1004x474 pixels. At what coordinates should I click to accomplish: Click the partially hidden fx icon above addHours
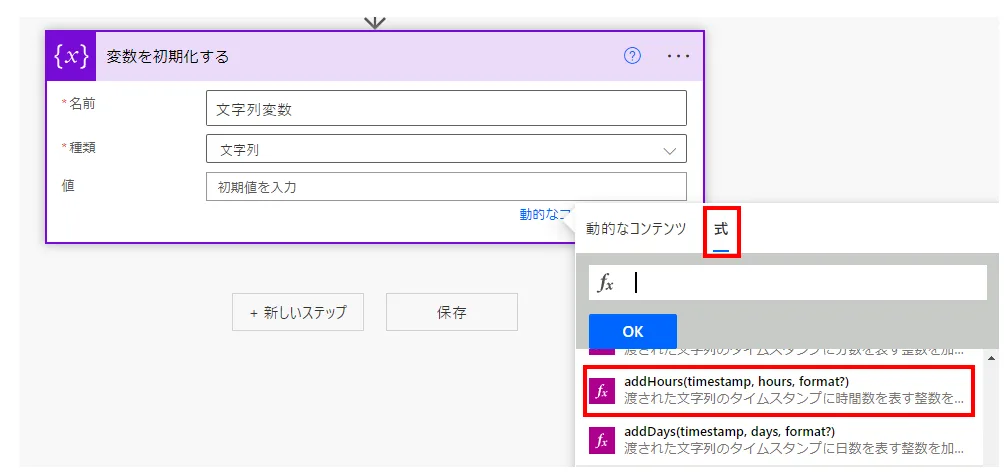(602, 349)
